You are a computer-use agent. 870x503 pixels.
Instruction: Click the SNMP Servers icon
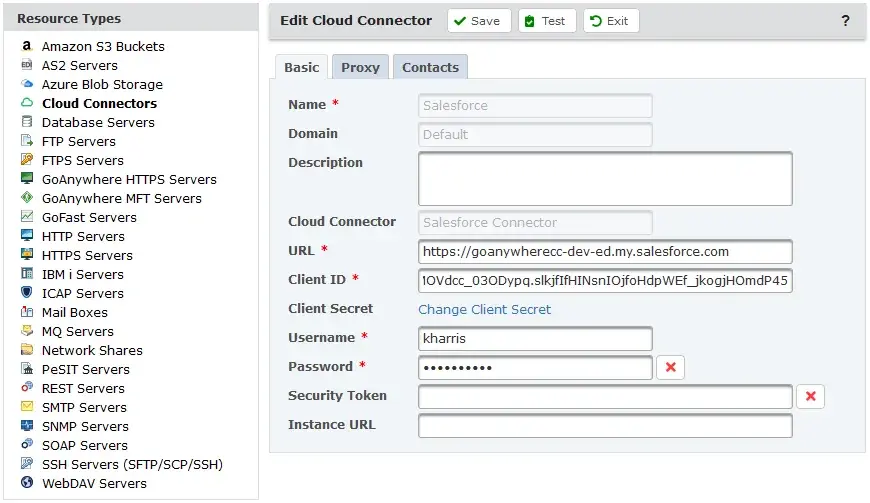click(27, 425)
